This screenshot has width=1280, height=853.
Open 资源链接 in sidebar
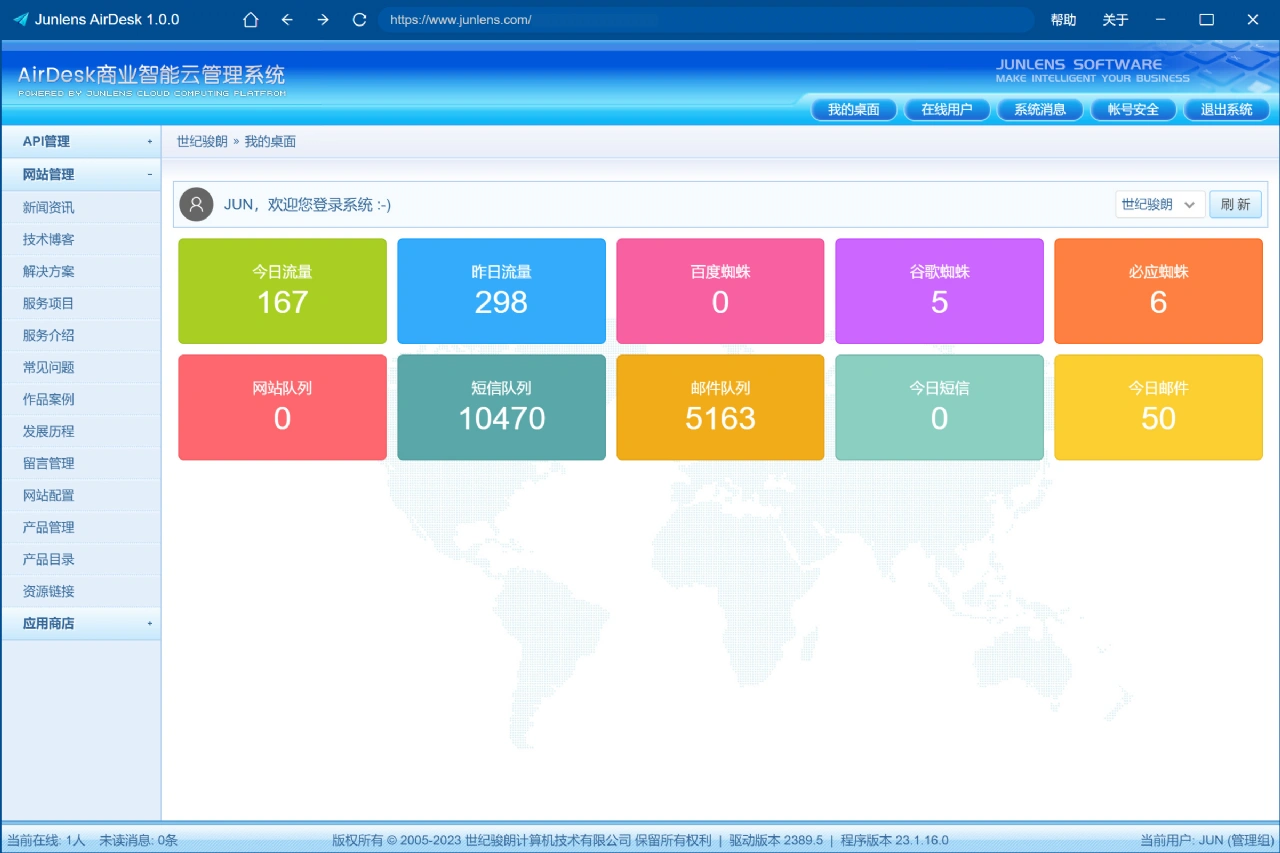pos(81,591)
